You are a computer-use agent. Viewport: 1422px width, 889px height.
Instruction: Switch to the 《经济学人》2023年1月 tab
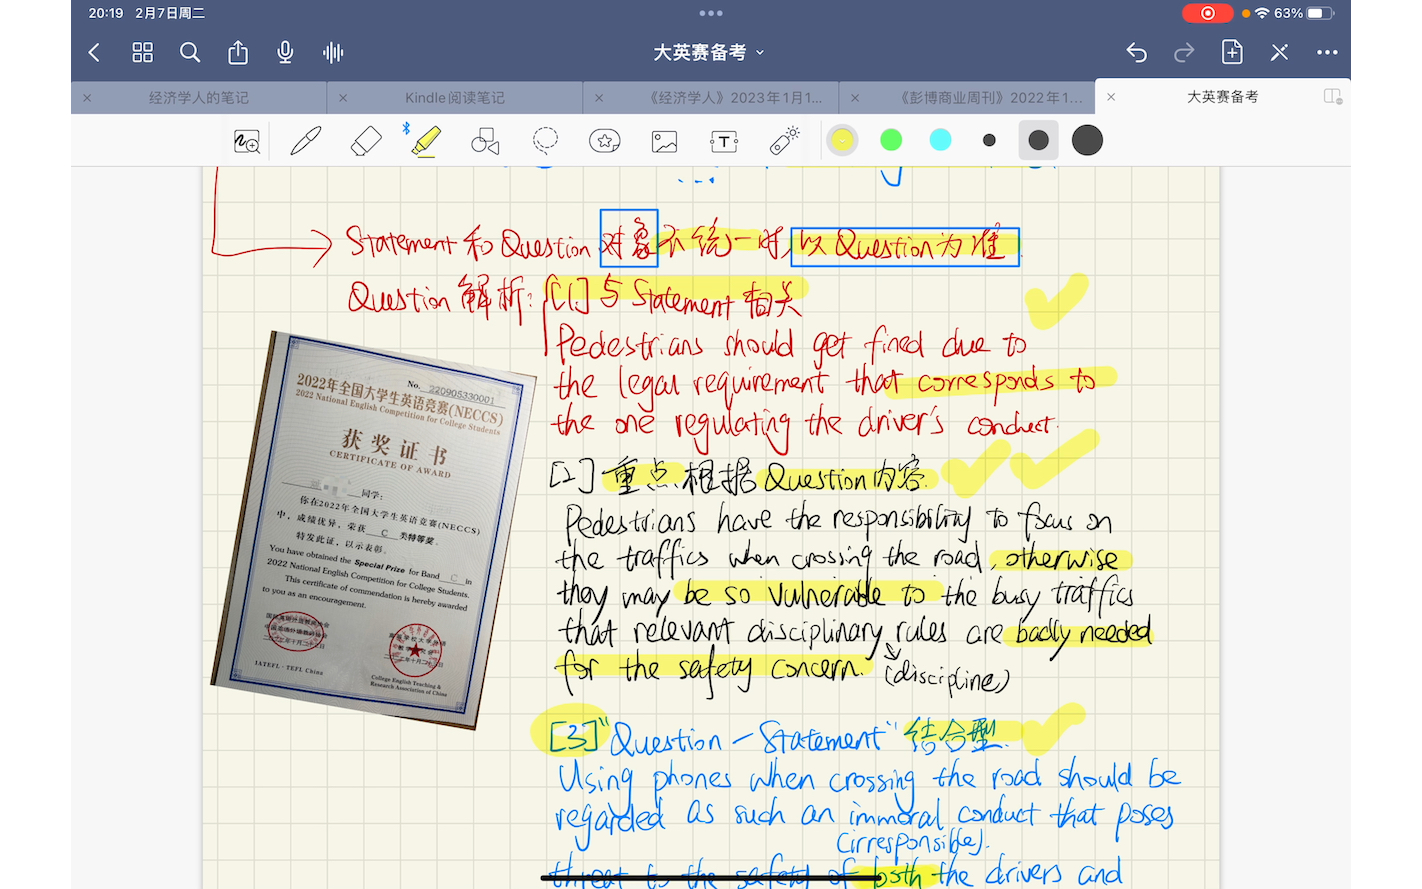point(736,98)
